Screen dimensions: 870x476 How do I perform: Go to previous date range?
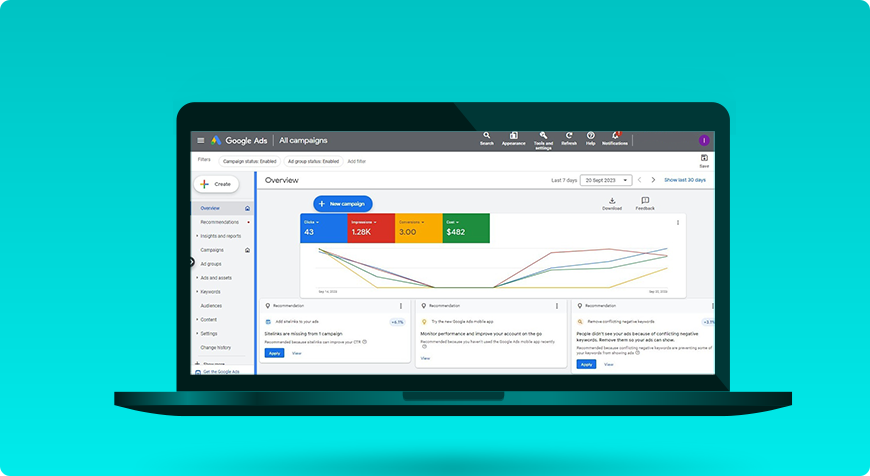tap(639, 180)
